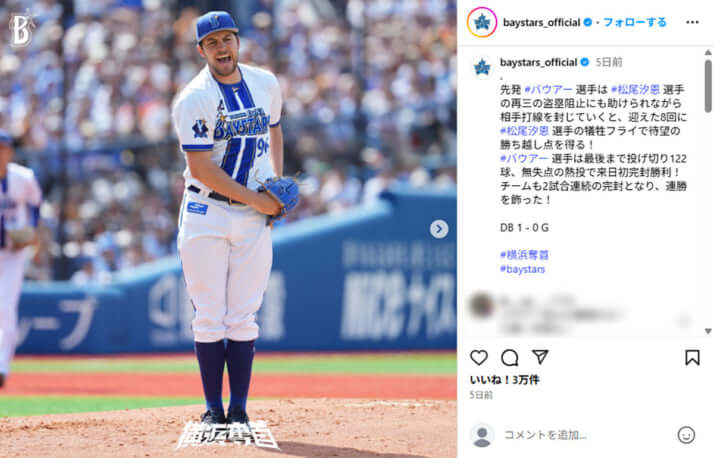The image size is (714, 458).
Task: Save post with bookmark icon
Action: pos(692,358)
